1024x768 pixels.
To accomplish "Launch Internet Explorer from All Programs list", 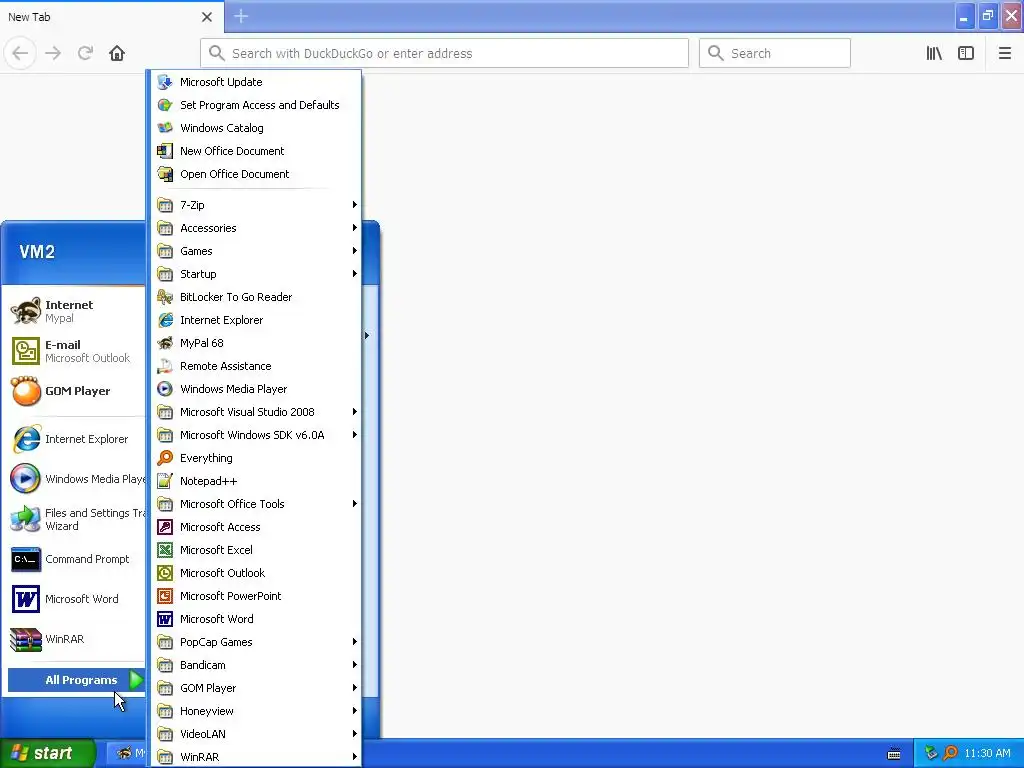I will click(x=256, y=320).
